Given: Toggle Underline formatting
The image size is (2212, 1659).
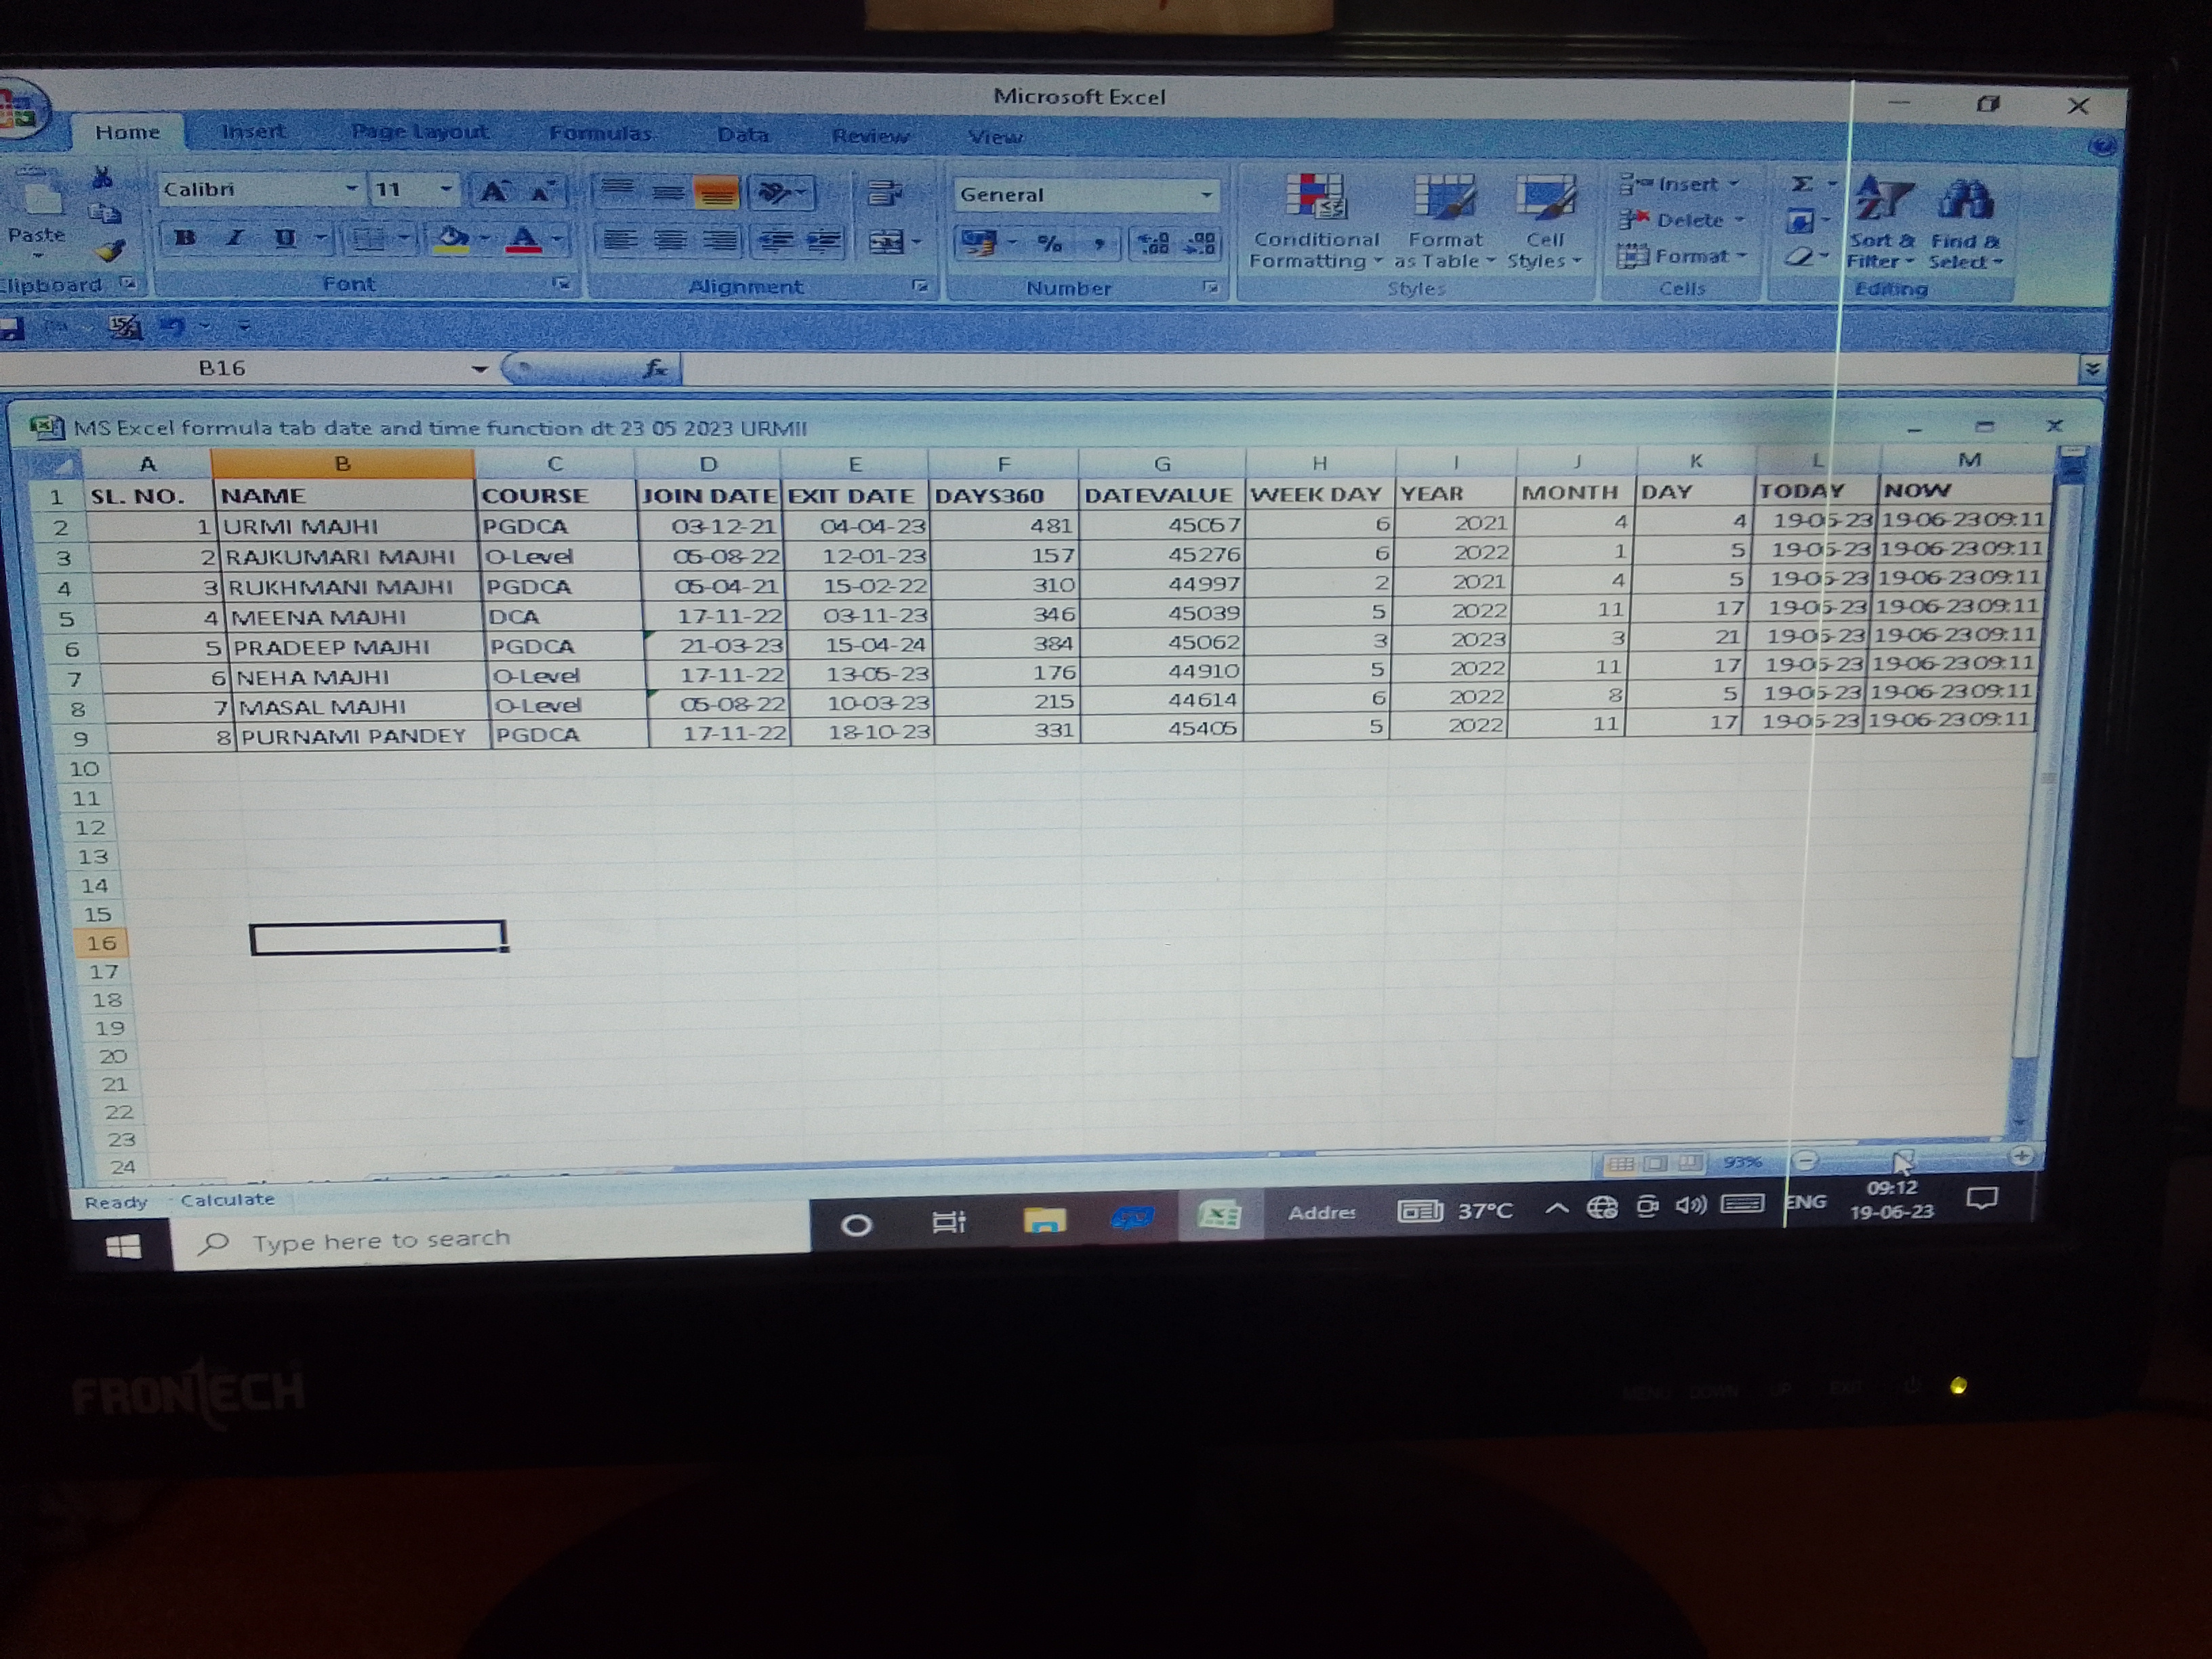Looking at the screenshot, I should pyautogui.click(x=285, y=238).
